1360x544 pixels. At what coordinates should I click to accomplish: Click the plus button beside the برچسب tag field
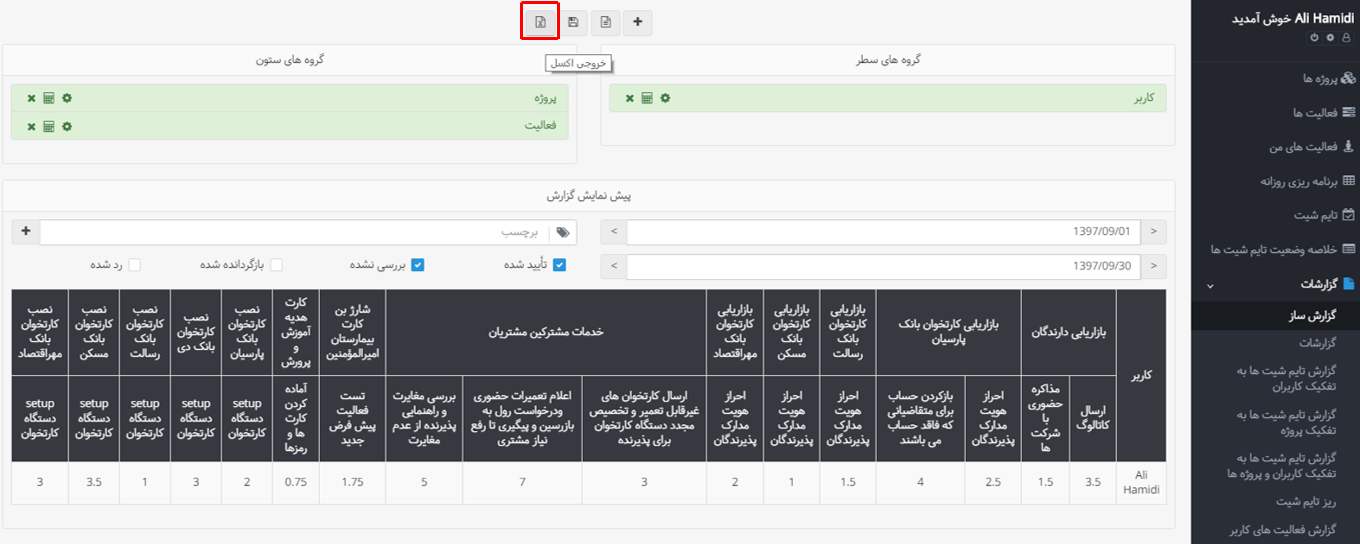[x=26, y=232]
